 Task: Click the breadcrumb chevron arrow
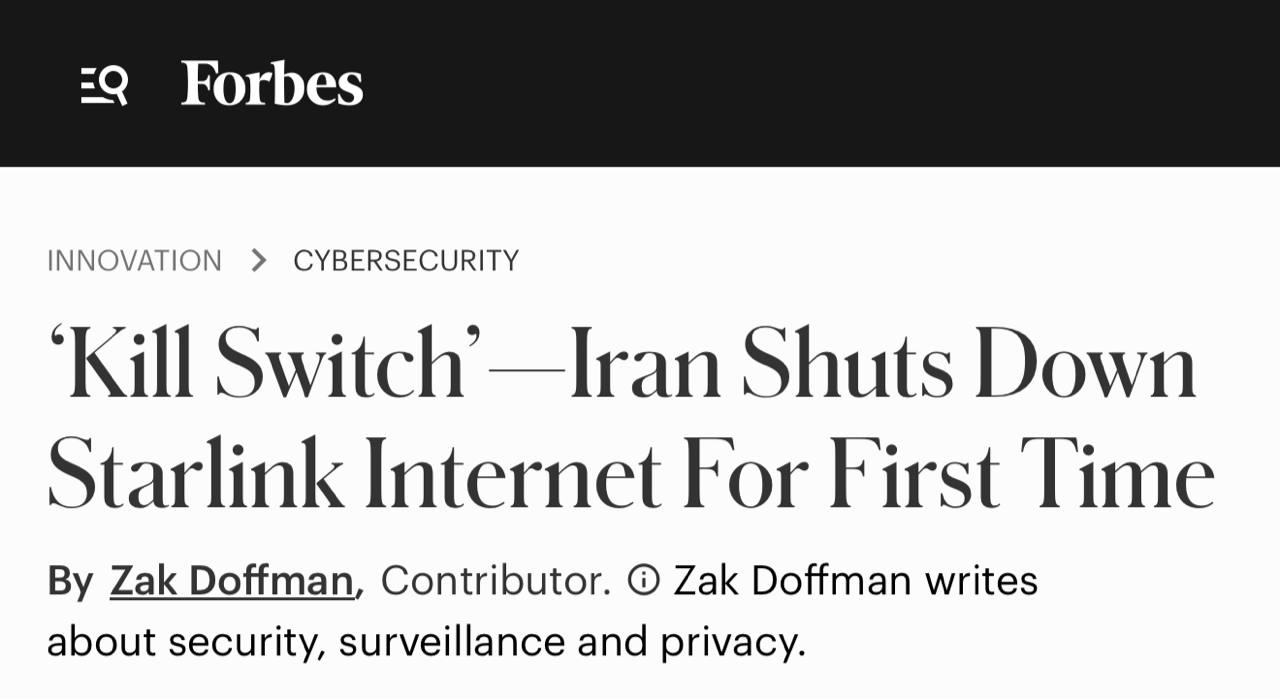coord(259,261)
